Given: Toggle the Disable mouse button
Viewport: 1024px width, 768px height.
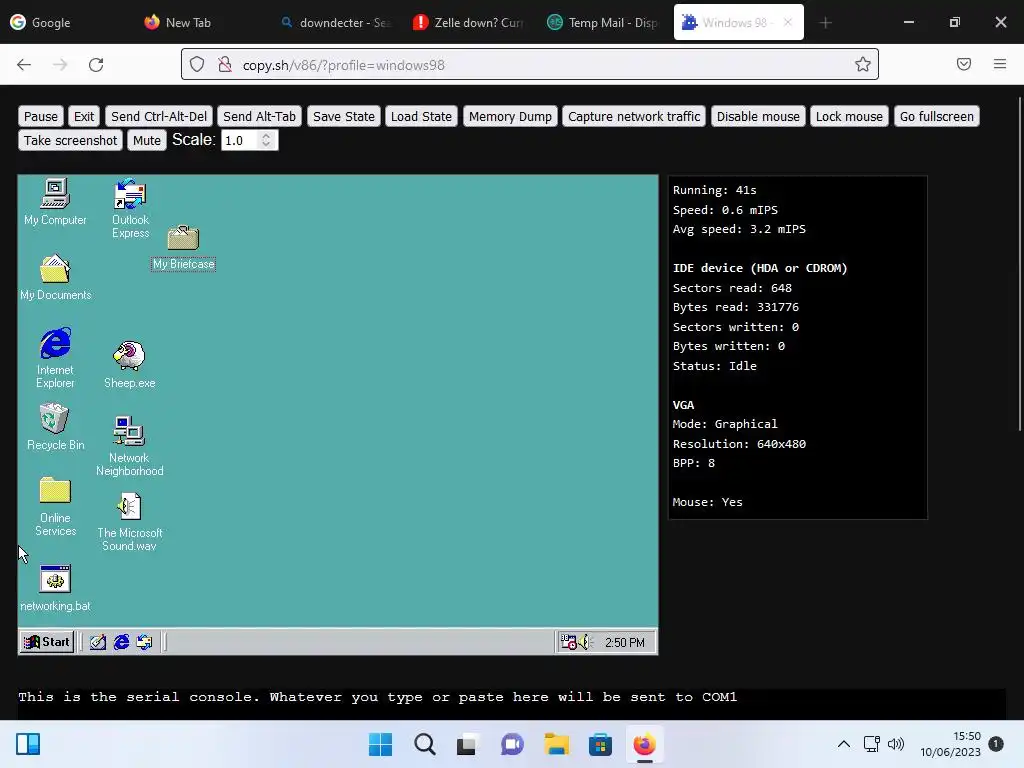Looking at the screenshot, I should [x=758, y=116].
